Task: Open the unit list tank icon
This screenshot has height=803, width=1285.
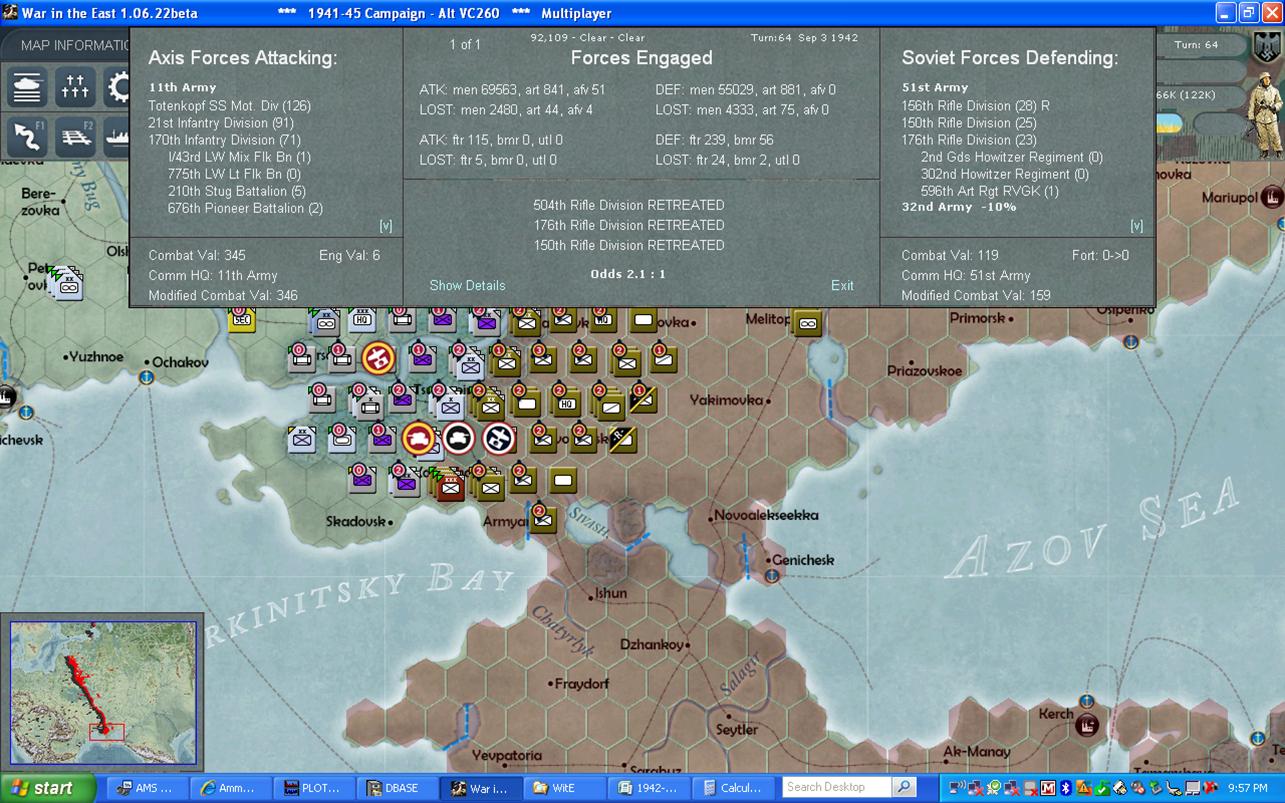Action: coord(28,88)
